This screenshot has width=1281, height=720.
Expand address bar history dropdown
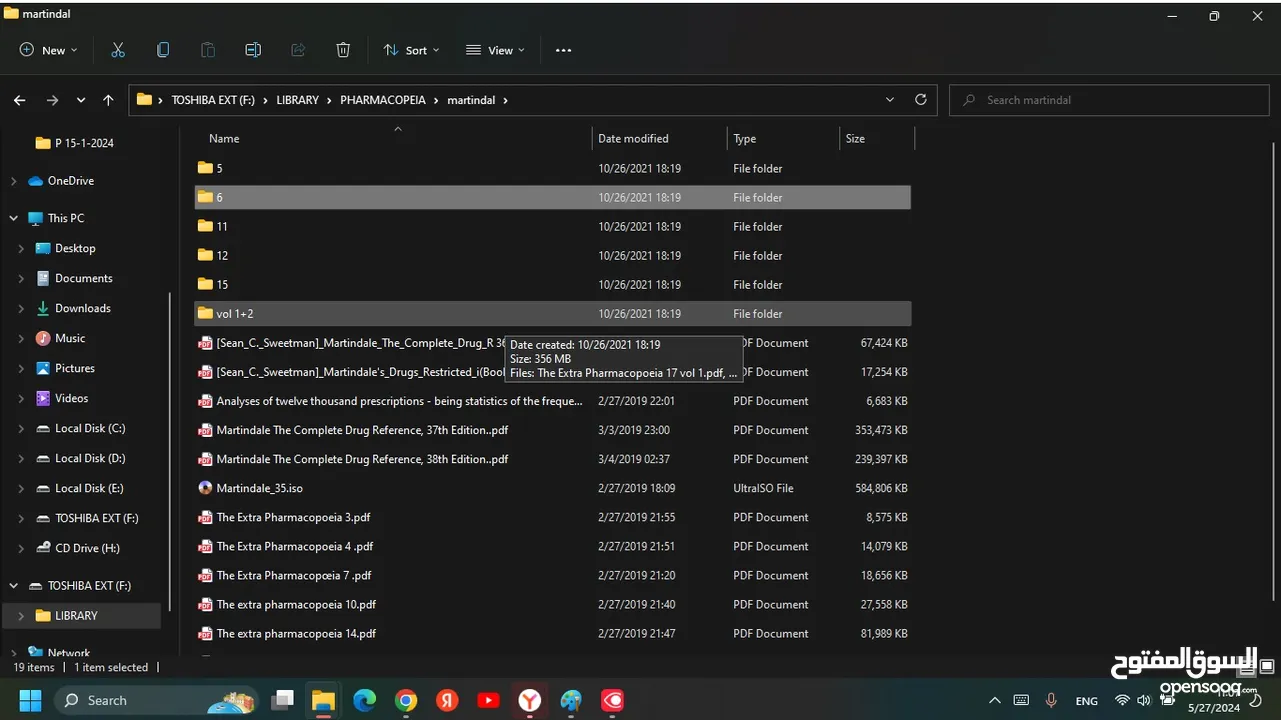click(890, 100)
